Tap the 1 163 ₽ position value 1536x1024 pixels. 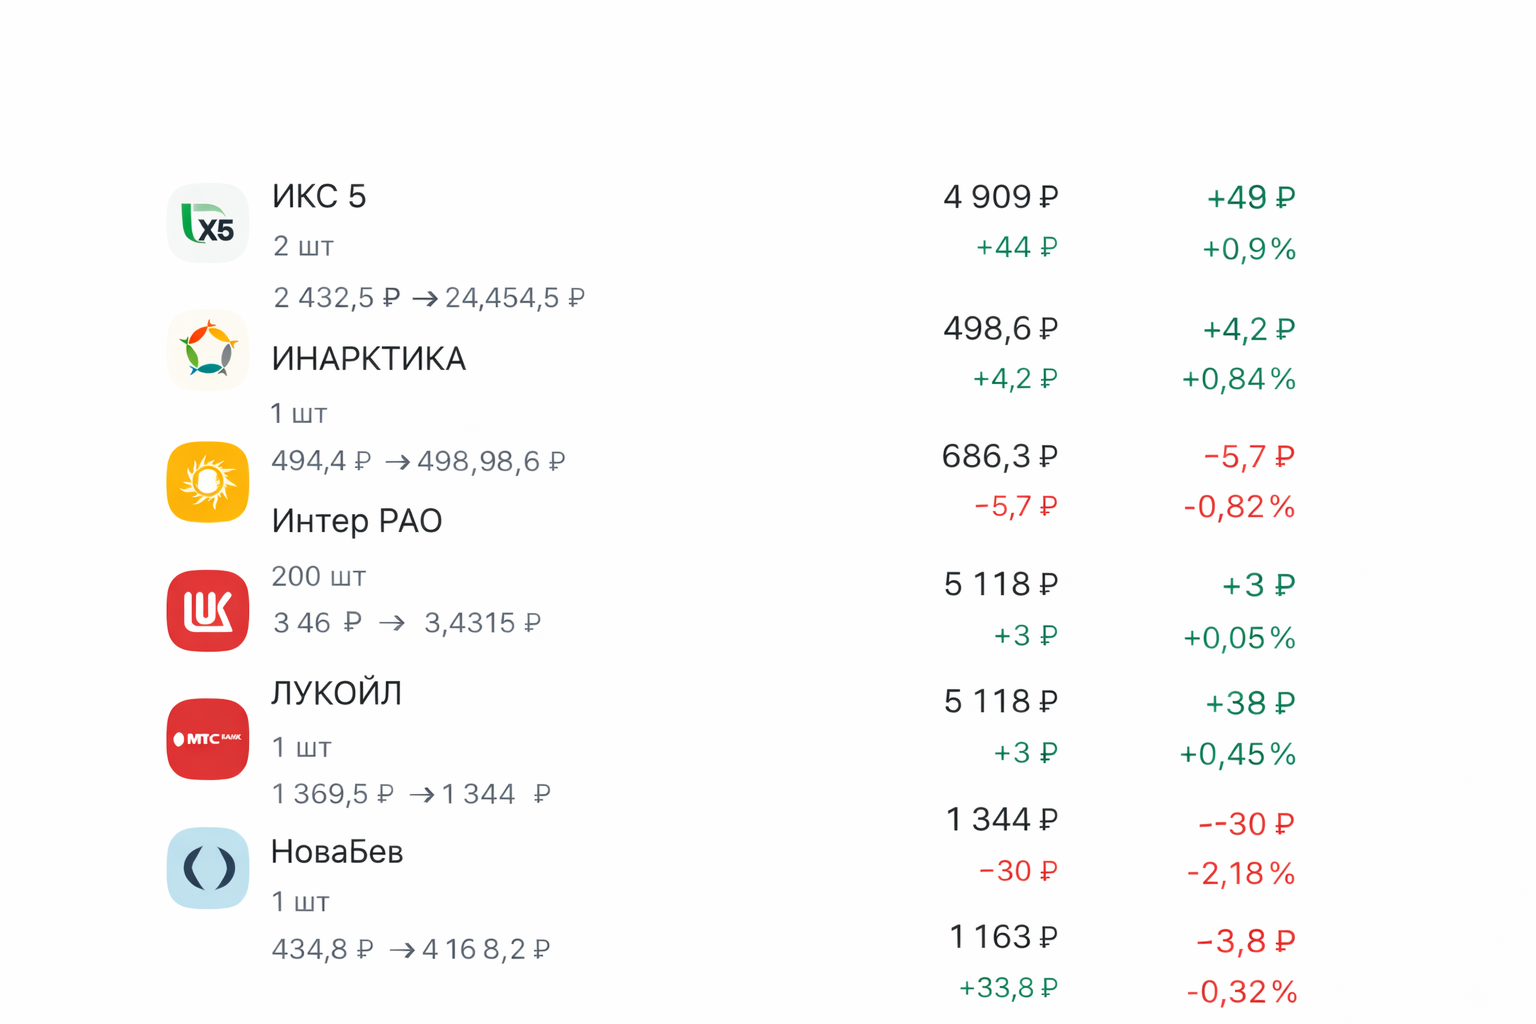tap(1003, 938)
